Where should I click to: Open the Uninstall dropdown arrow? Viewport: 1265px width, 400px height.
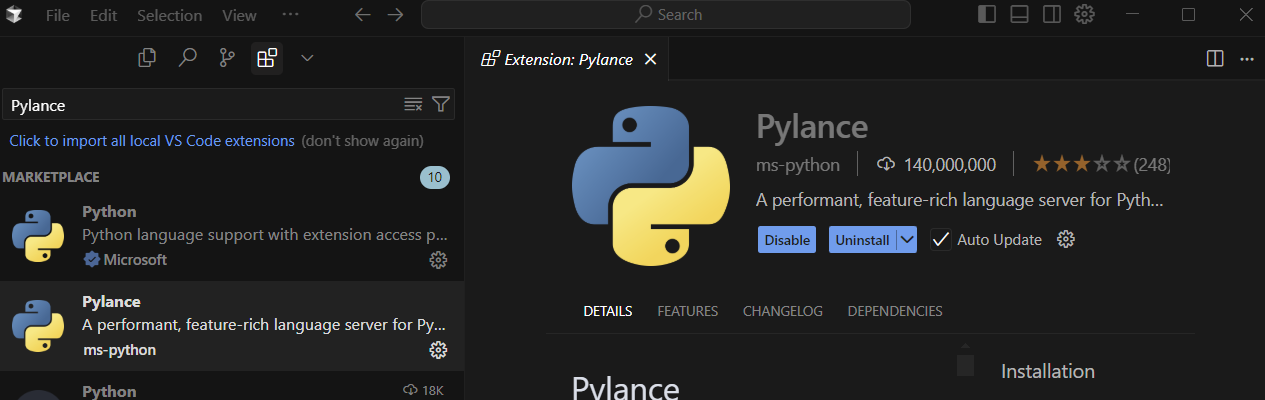click(x=907, y=240)
